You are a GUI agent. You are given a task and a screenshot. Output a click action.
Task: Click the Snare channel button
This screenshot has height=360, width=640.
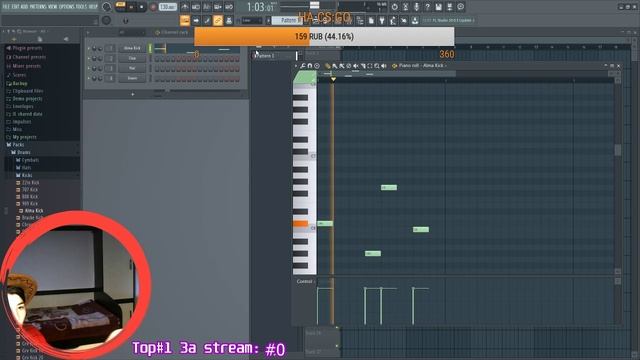tap(132, 78)
